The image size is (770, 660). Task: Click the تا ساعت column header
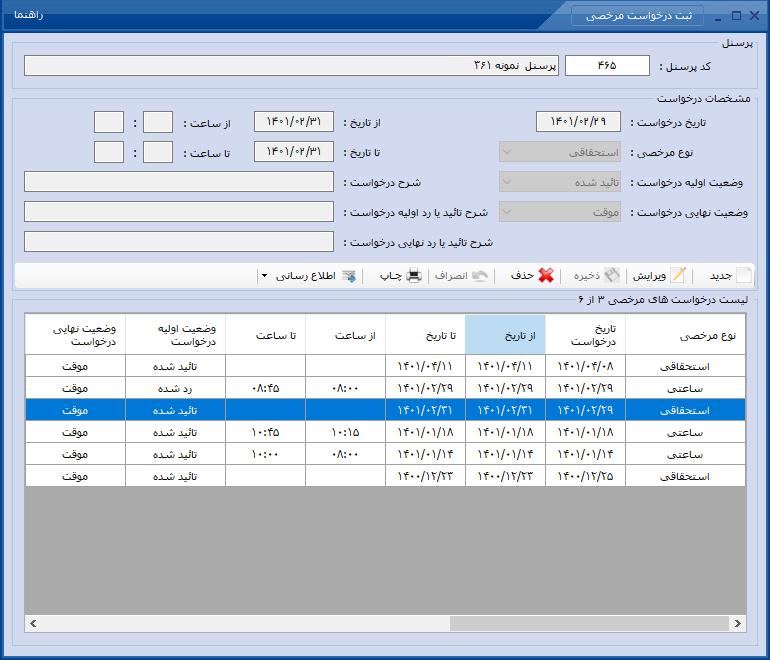pos(266,335)
